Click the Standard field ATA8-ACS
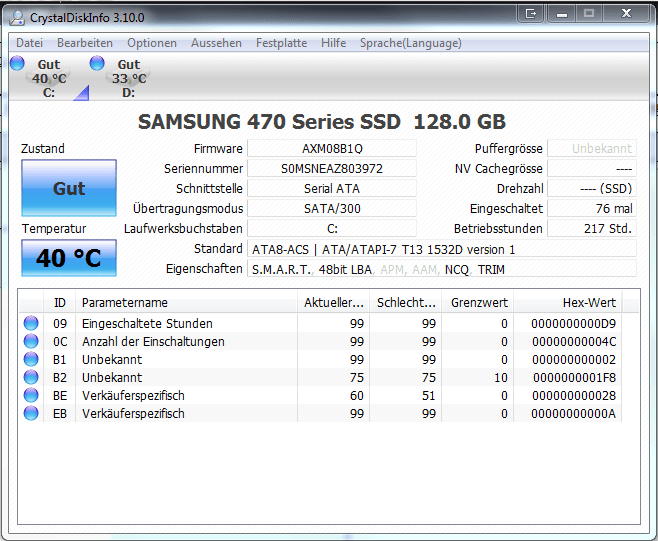Image resolution: width=658 pixels, height=541 pixels. click(x=442, y=249)
